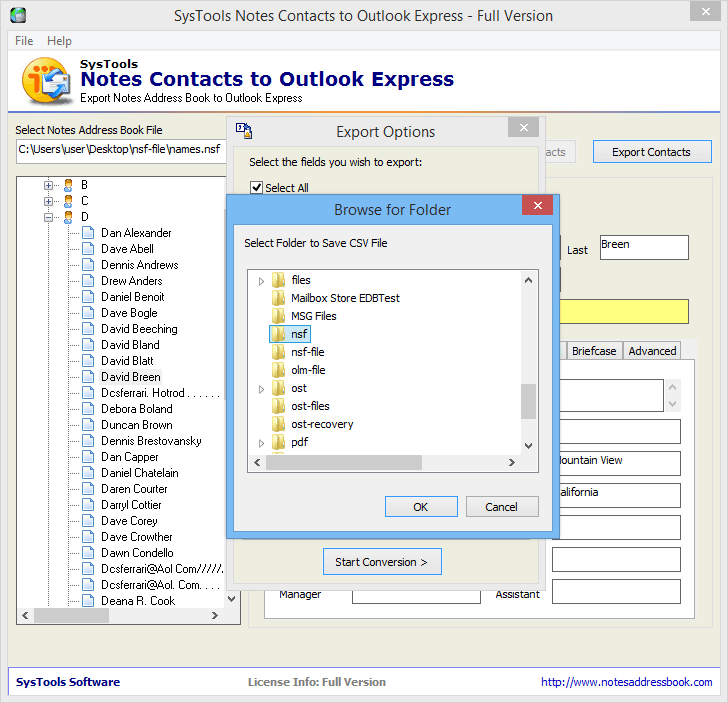Select the Dan Capper contact
This screenshot has width=728, height=703.
click(x=130, y=457)
